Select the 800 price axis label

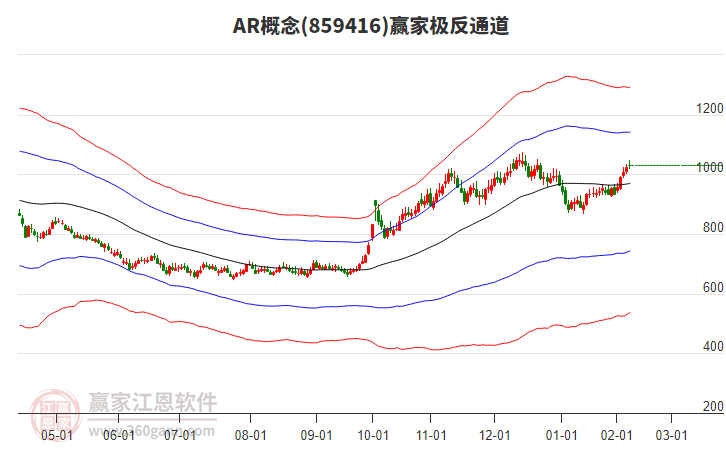coord(713,227)
